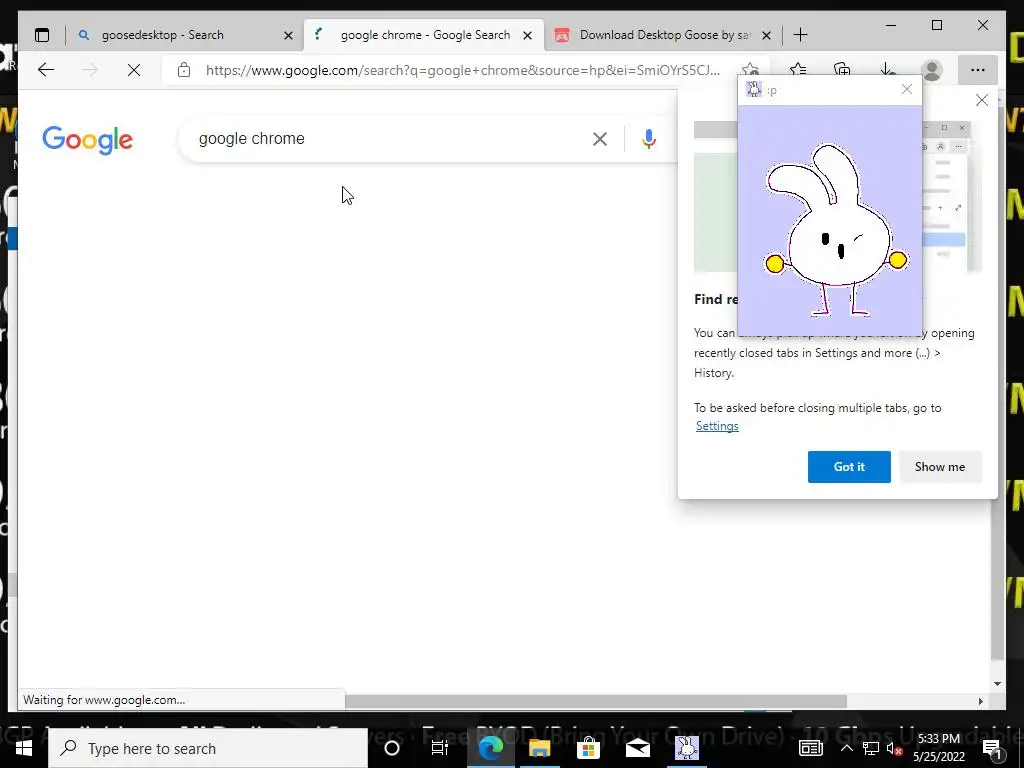Show hidden tray icons chevron
Viewport: 1024px width, 768px height.
click(846, 748)
